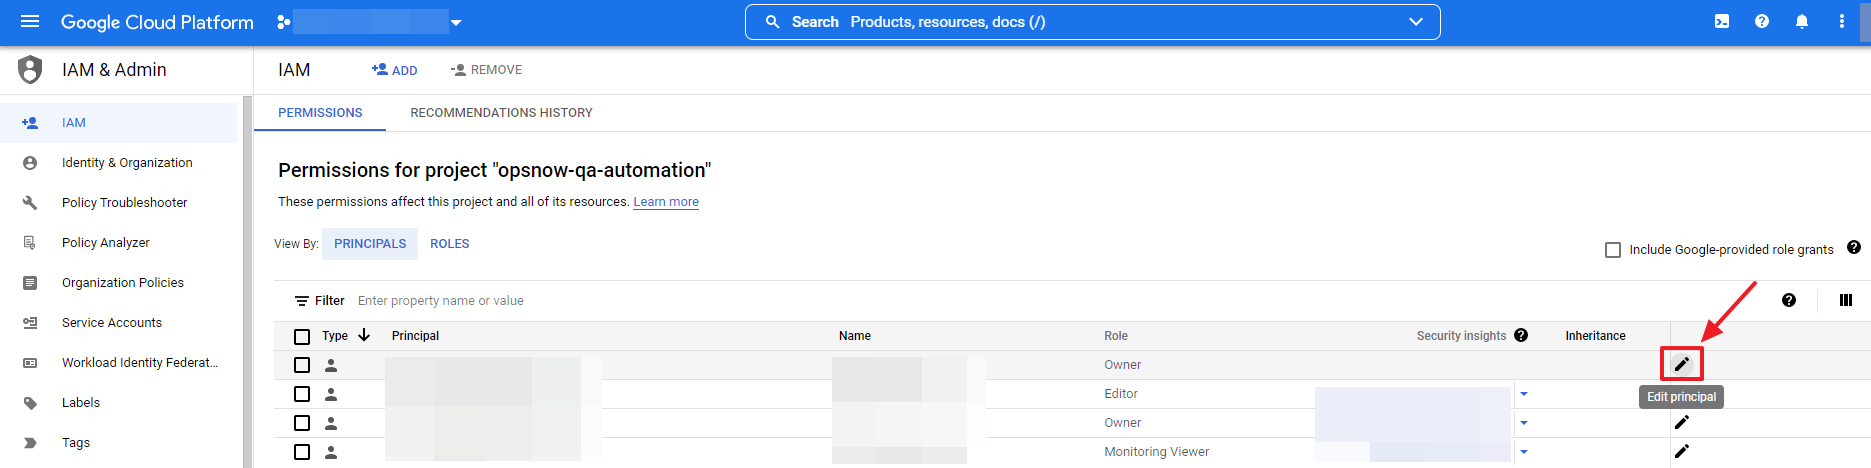Open column display options icon
Screen dimensions: 1871x468
pos(1846,300)
